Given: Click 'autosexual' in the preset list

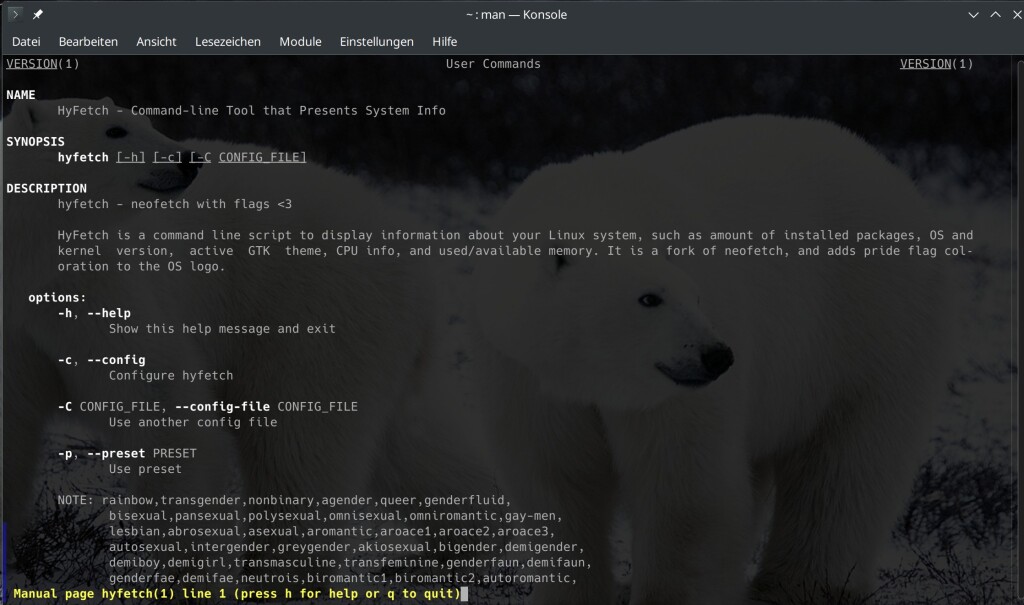Looking at the screenshot, I should click(x=146, y=547).
